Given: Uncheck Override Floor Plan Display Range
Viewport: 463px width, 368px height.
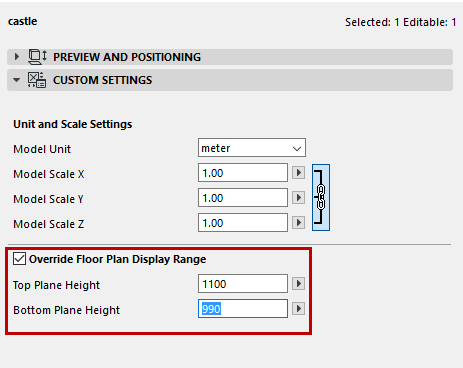Looking at the screenshot, I should point(19,259).
